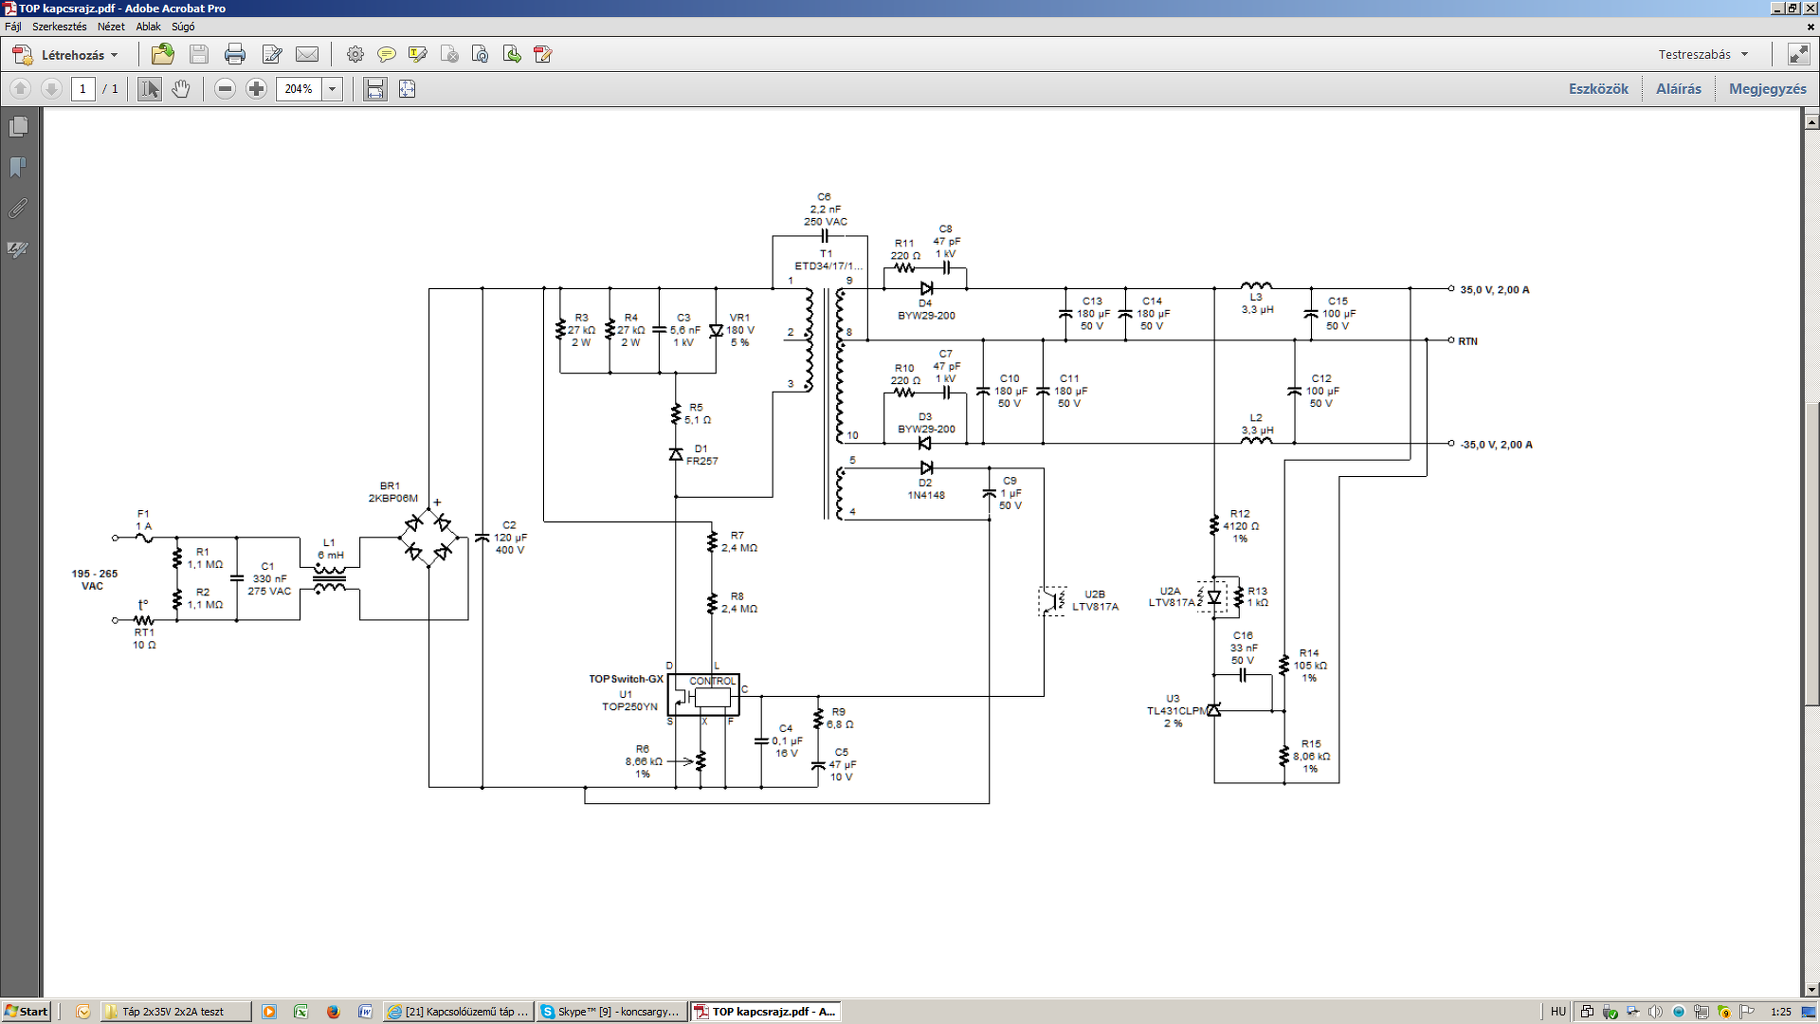The height and width of the screenshot is (1024, 1820).
Task: Toggle fit one full page view
Action: point(407,89)
